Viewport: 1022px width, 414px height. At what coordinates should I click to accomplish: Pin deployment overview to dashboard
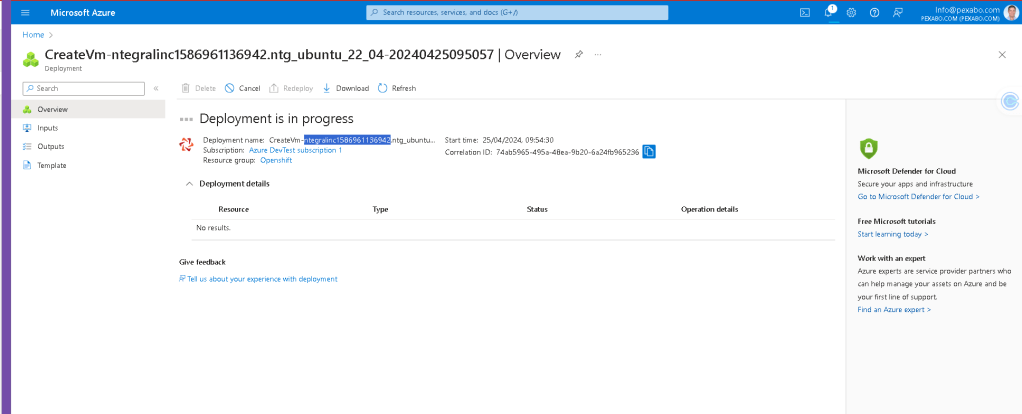click(x=578, y=55)
